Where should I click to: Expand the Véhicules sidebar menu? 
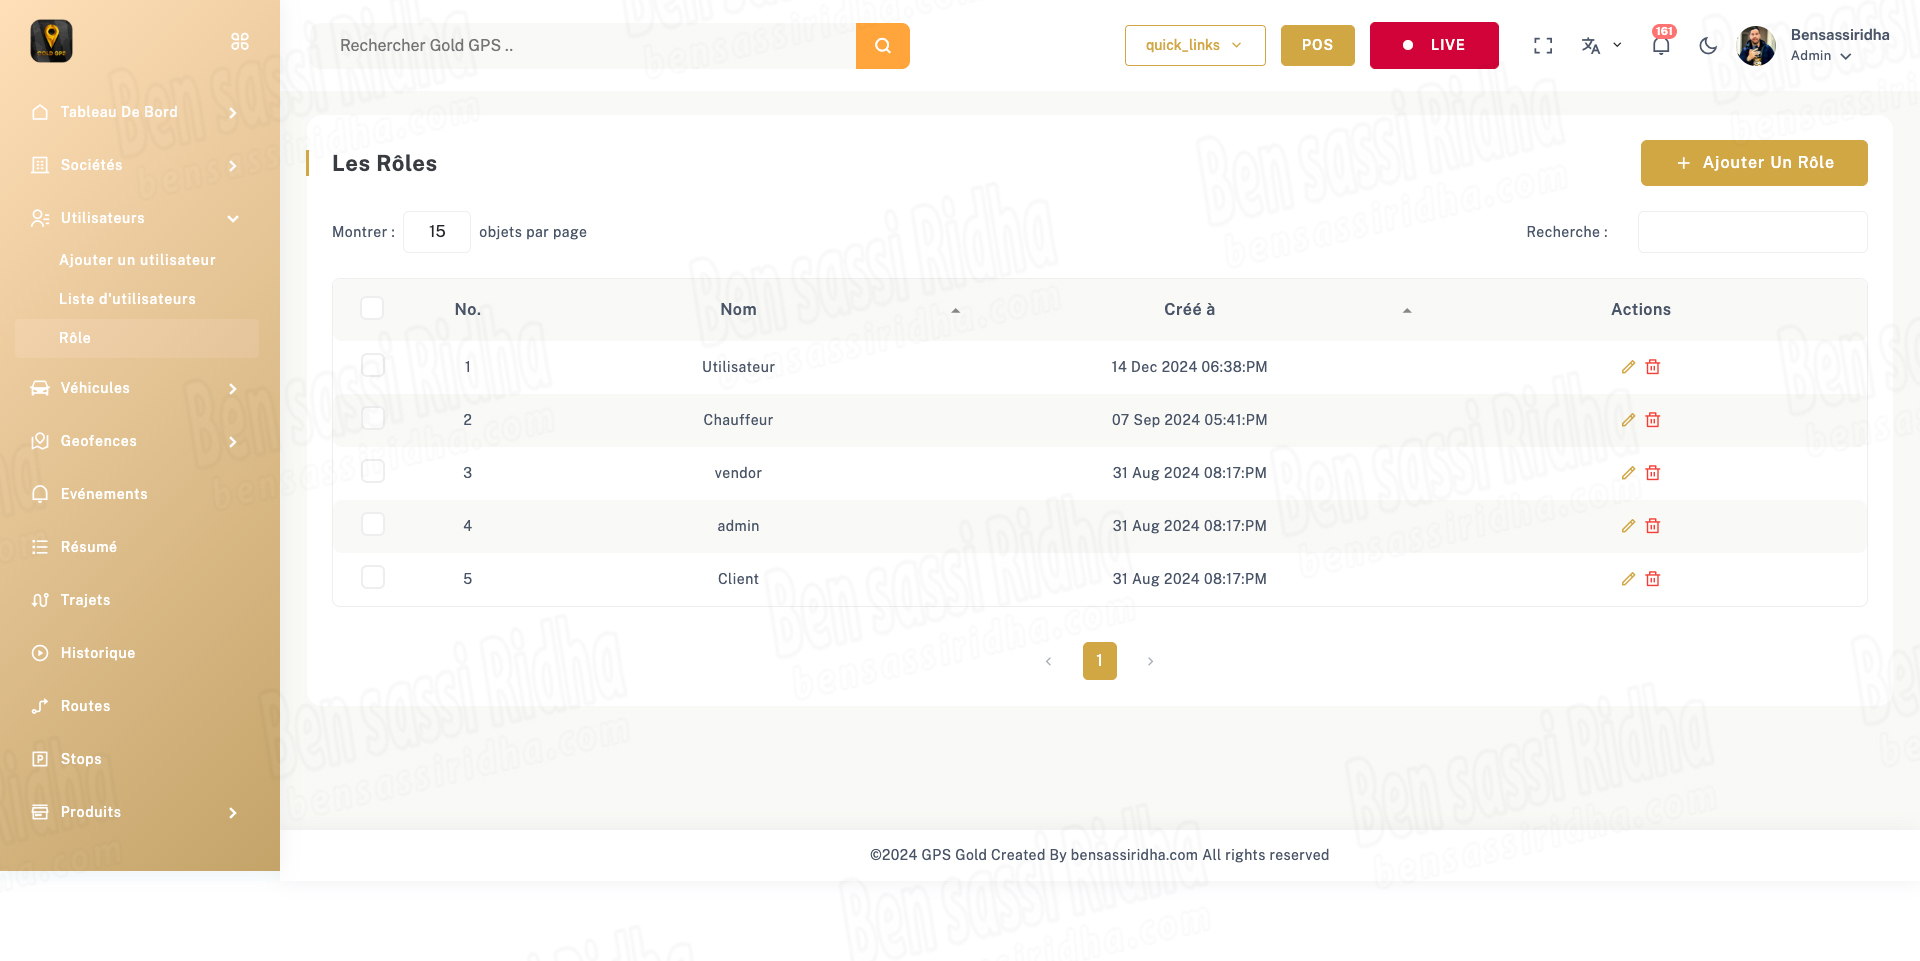coord(137,388)
